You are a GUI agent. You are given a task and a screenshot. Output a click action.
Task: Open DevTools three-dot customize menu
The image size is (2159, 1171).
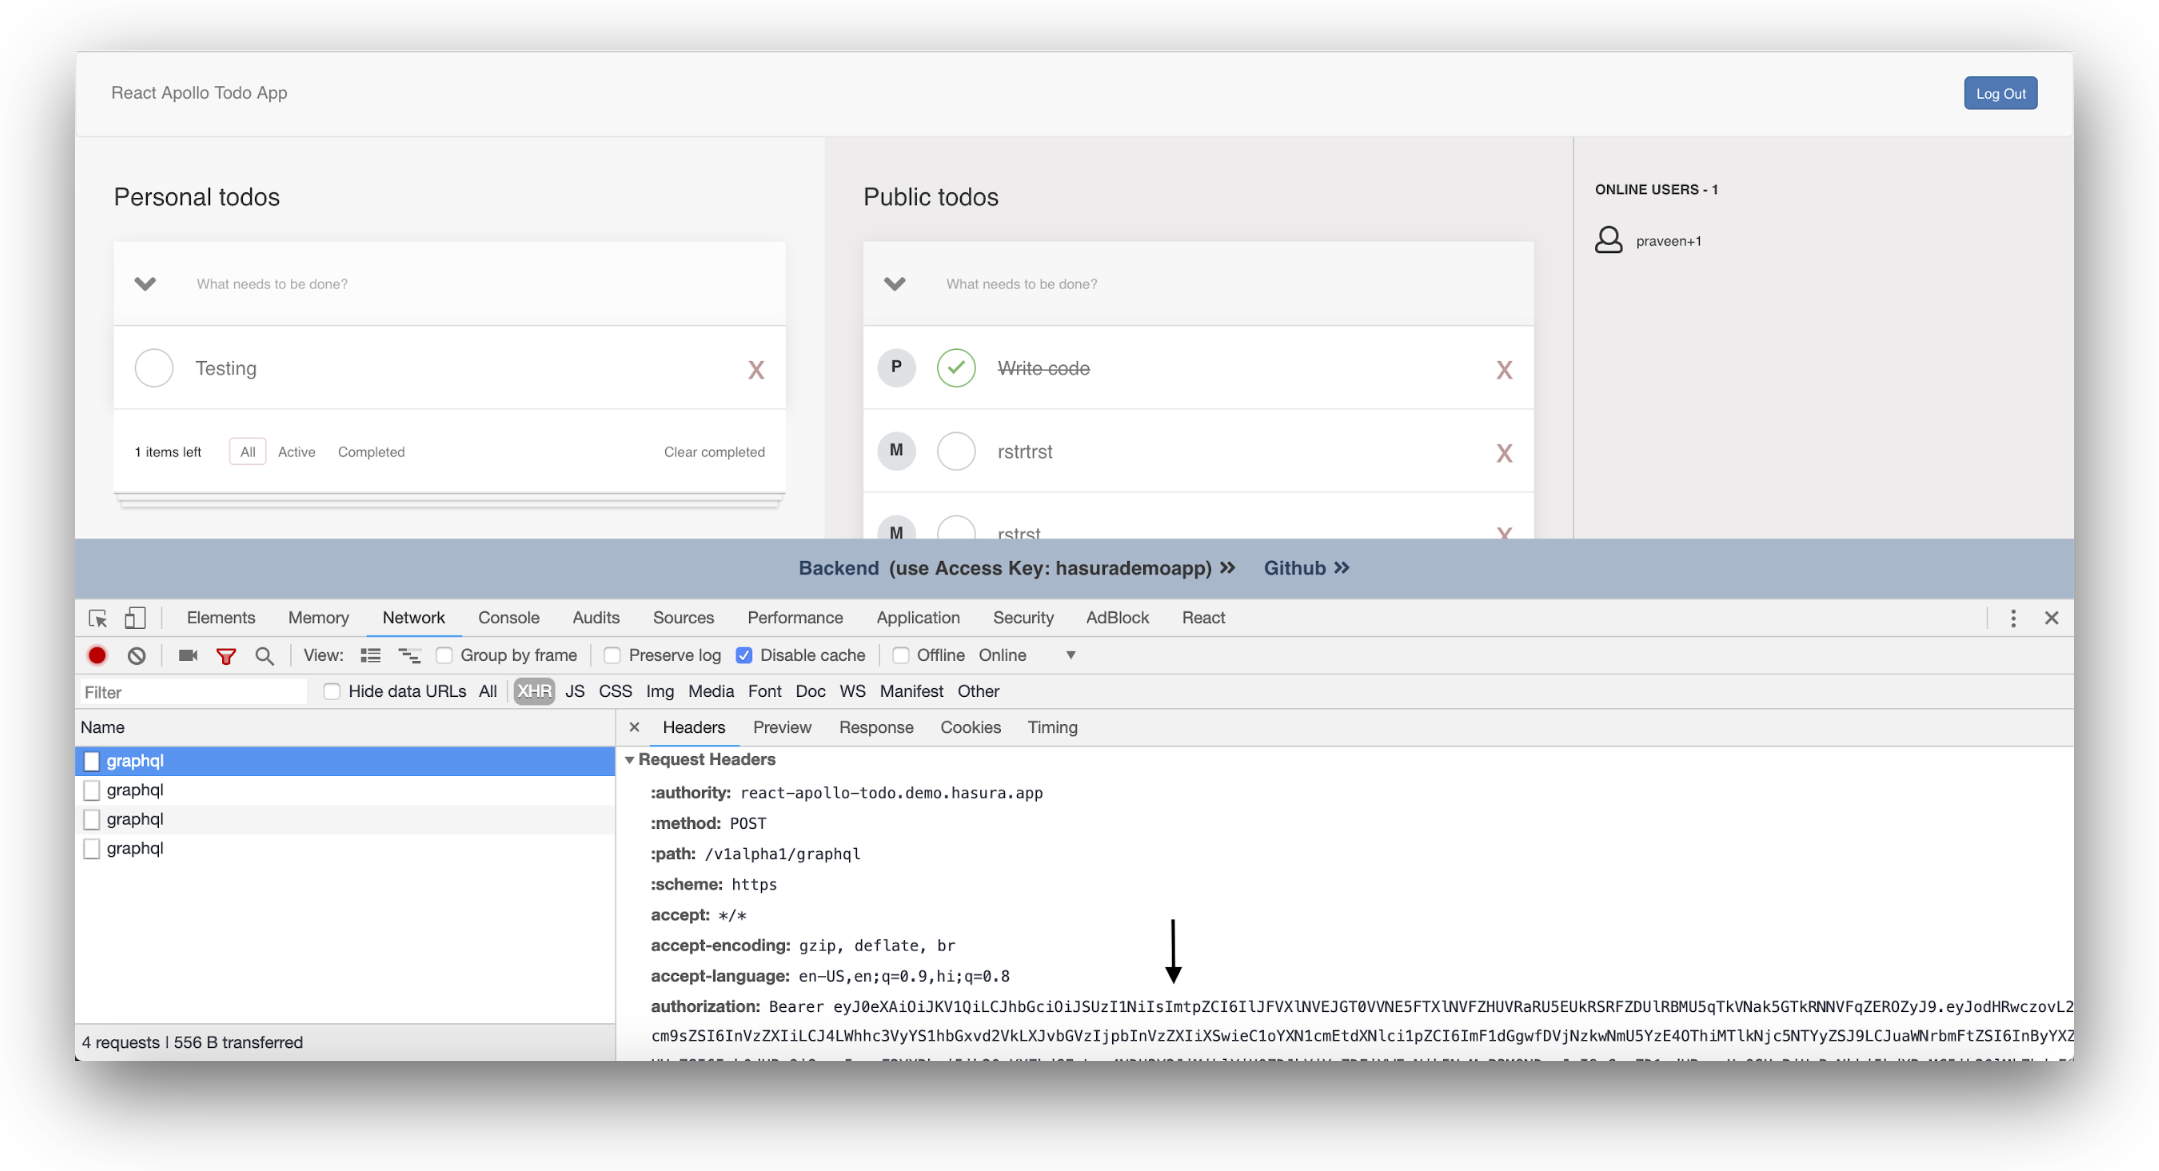point(2013,618)
